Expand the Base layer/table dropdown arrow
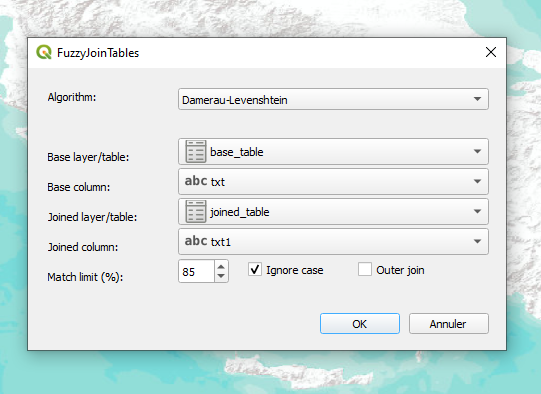Image resolution: width=541 pixels, height=394 pixels. point(478,151)
